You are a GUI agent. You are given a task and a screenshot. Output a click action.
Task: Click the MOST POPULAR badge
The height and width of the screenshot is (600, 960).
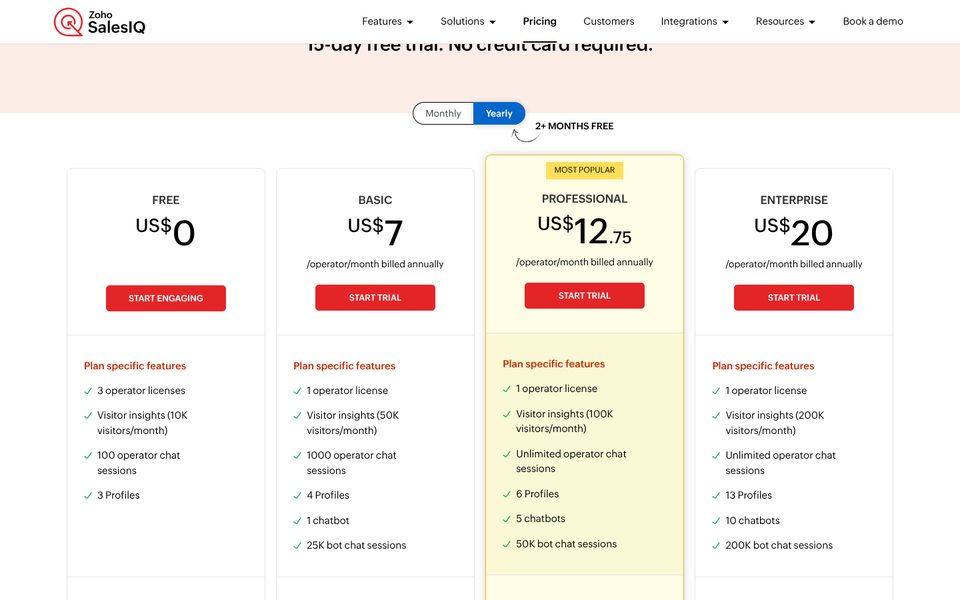click(585, 170)
